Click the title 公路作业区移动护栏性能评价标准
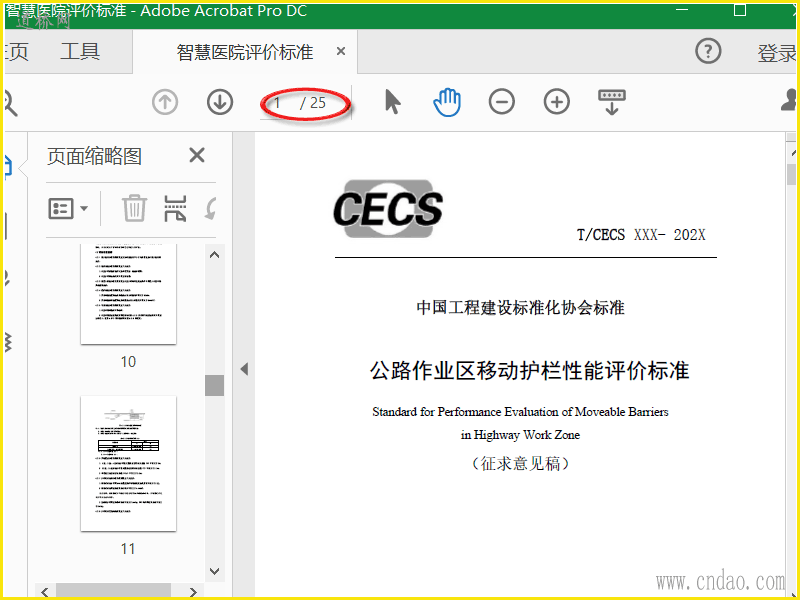Viewport: 800px width, 600px height. [530, 370]
